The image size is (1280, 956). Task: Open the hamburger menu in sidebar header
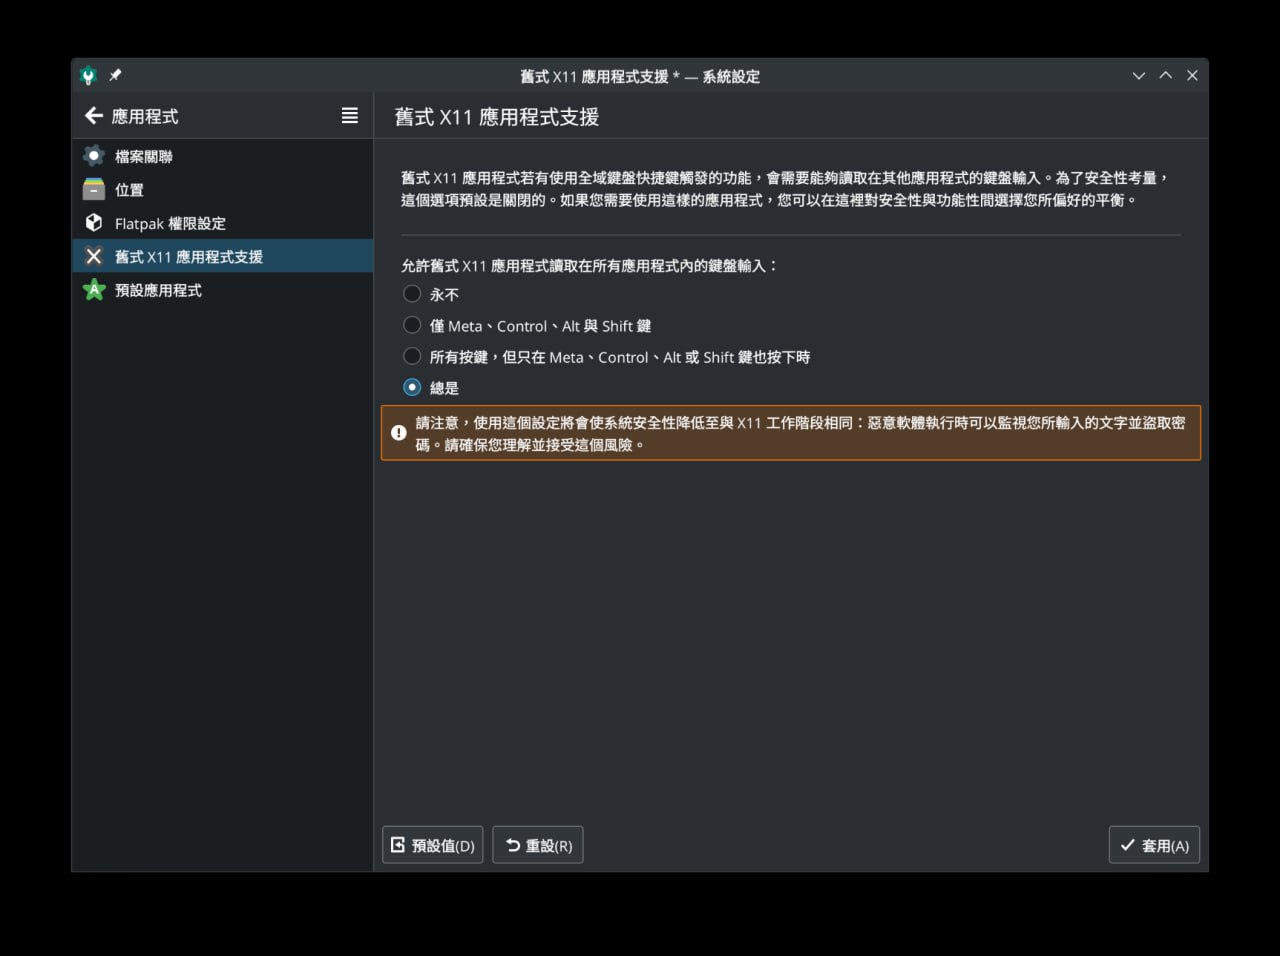coord(349,116)
